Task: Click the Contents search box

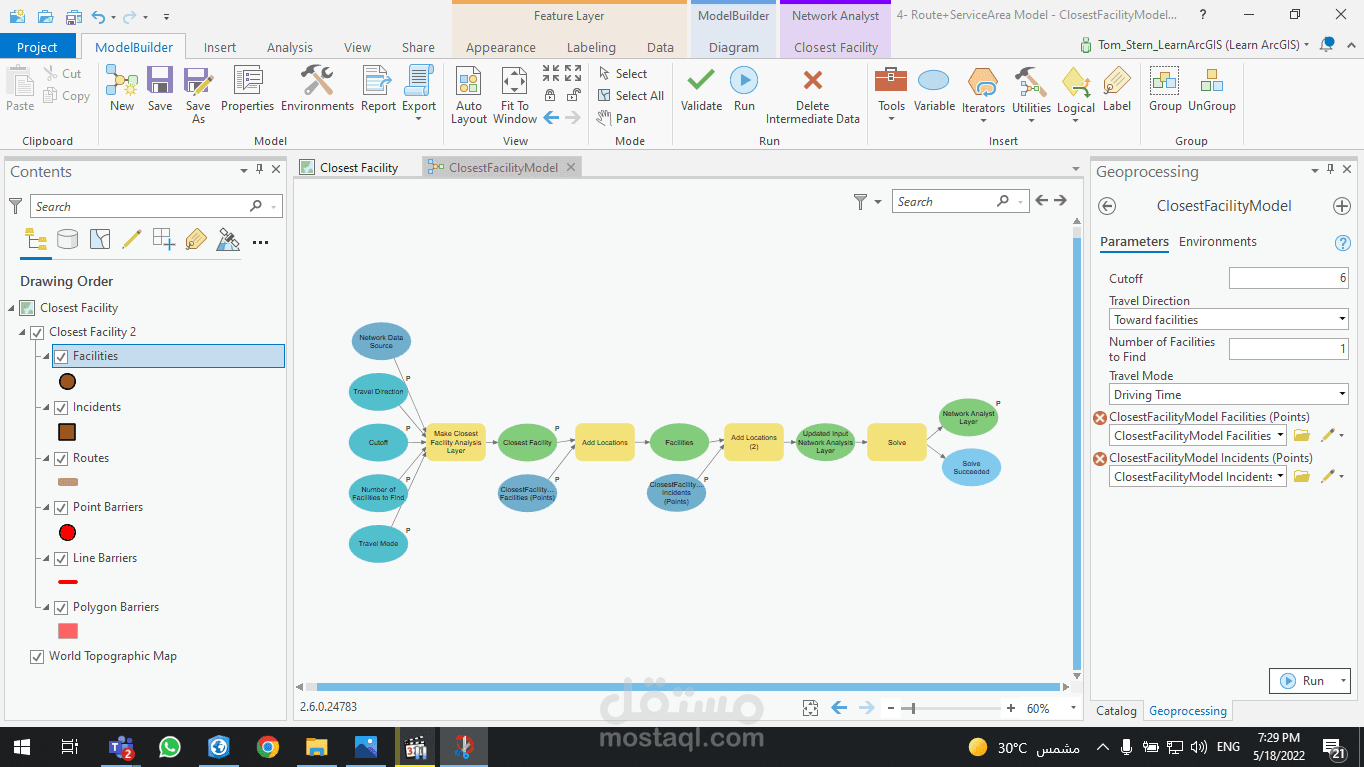Action: (x=157, y=206)
